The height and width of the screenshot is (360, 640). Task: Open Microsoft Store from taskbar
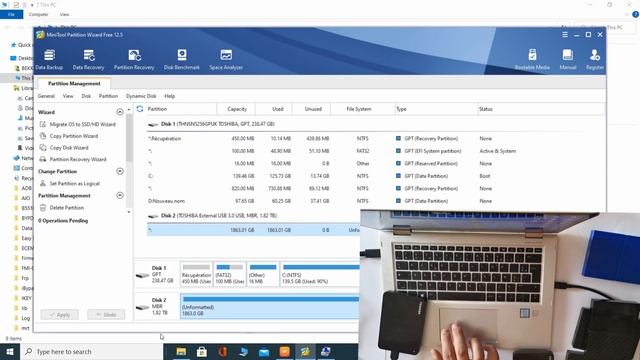[x=202, y=351]
